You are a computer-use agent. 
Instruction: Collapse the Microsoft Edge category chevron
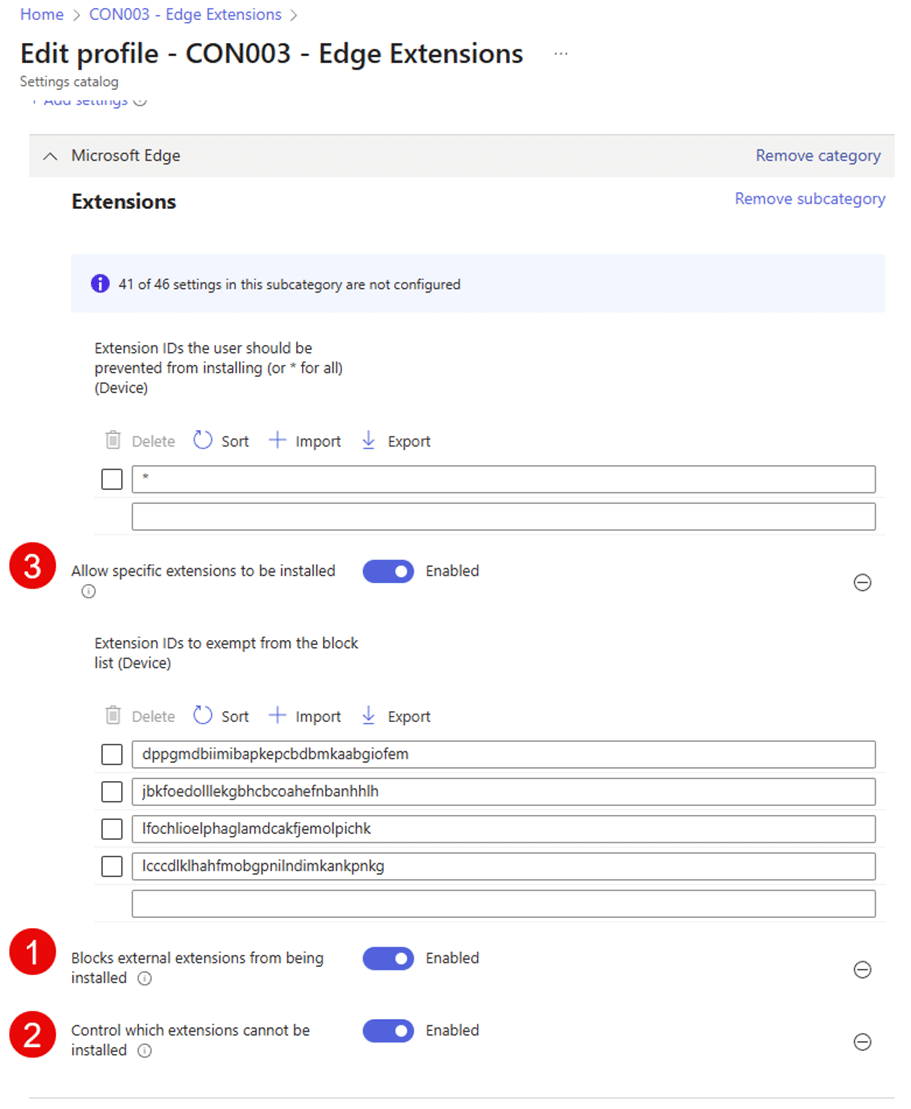point(51,156)
